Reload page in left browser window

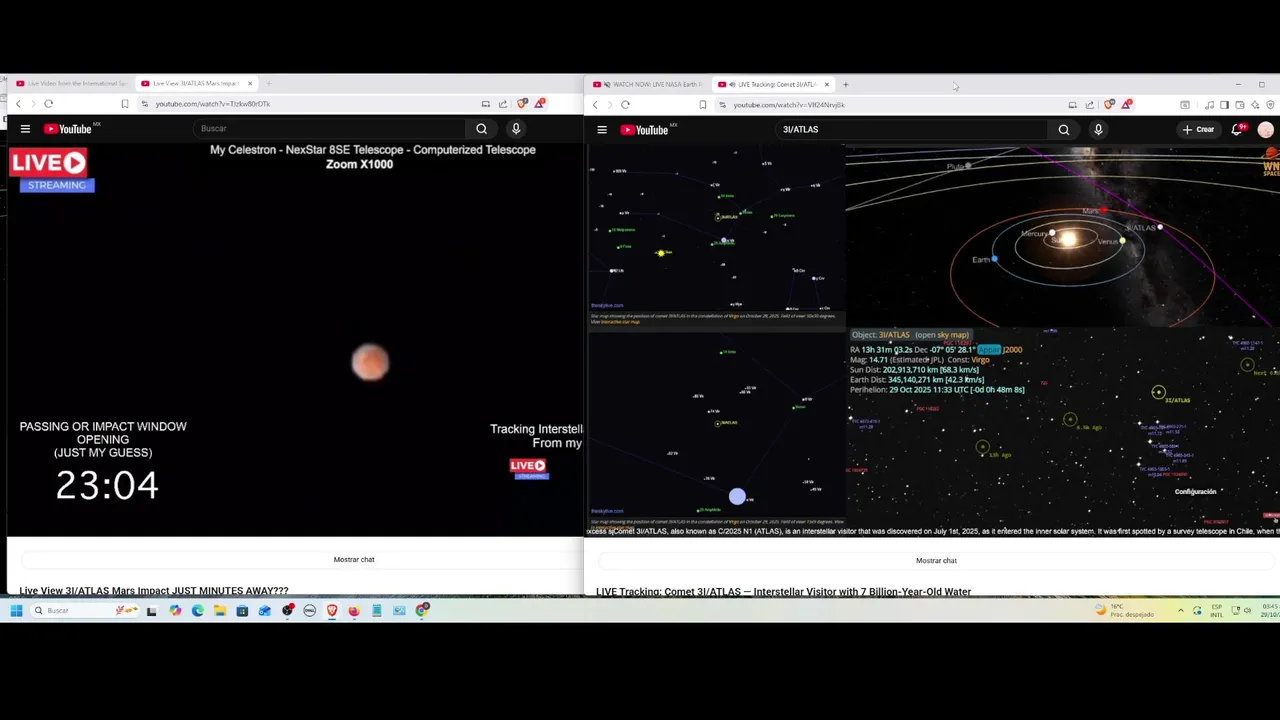click(48, 104)
